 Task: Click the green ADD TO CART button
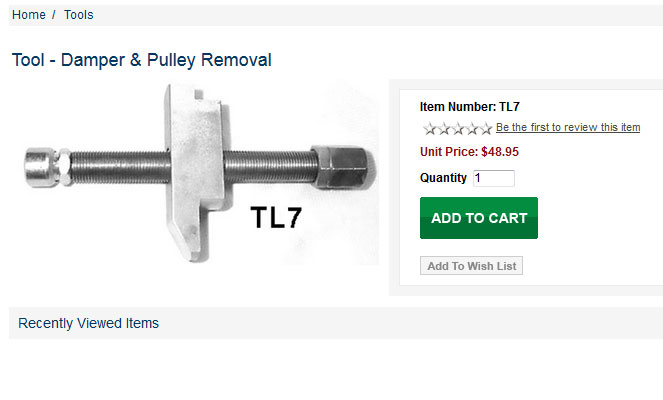[x=479, y=218]
